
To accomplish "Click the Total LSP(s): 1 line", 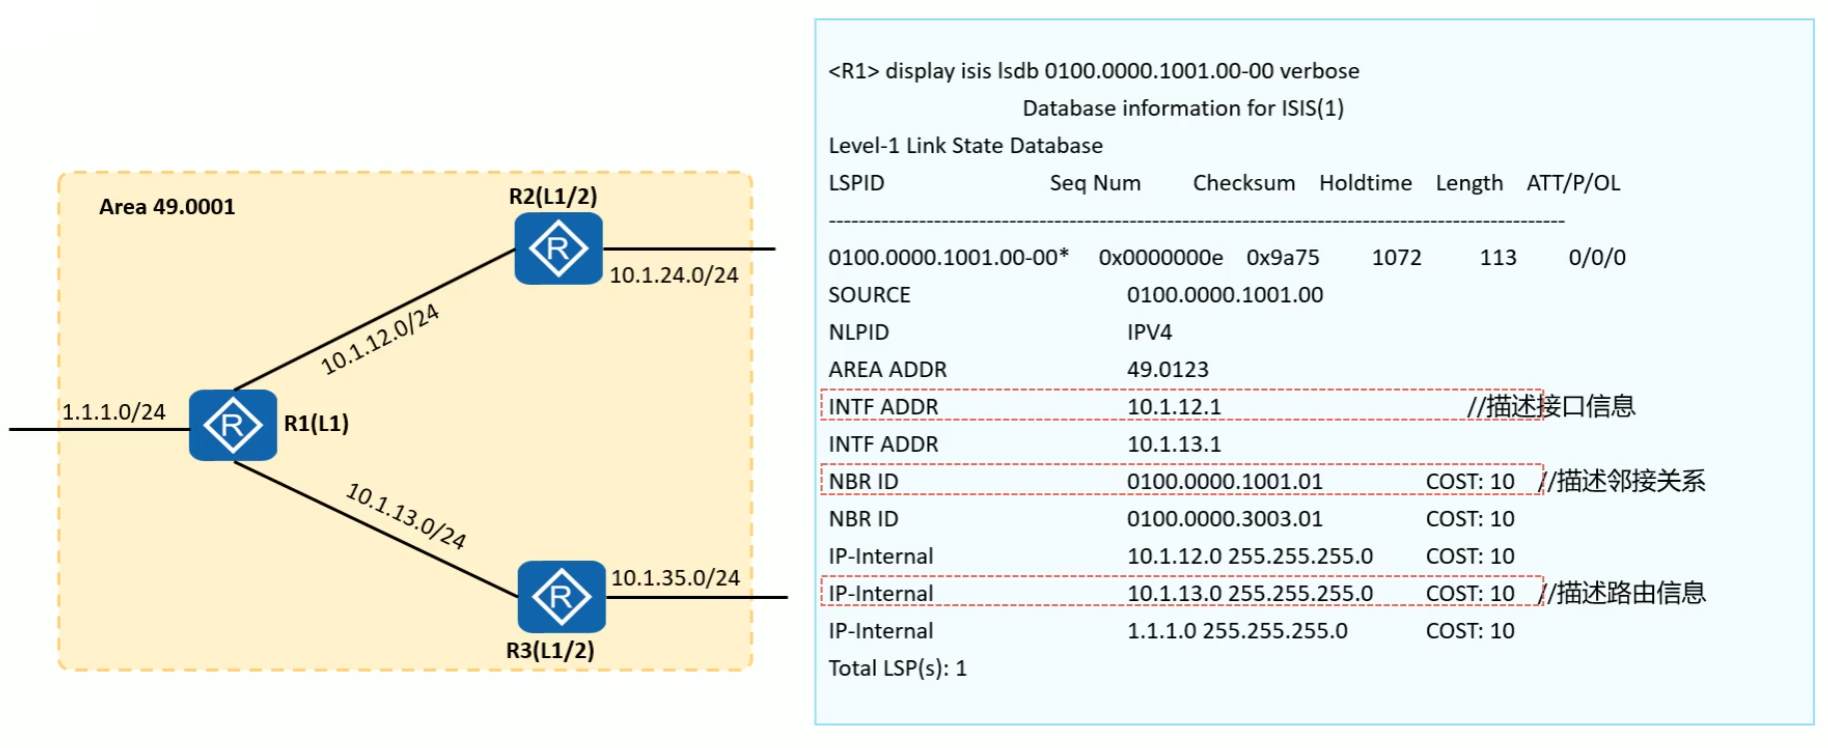I will click(897, 668).
